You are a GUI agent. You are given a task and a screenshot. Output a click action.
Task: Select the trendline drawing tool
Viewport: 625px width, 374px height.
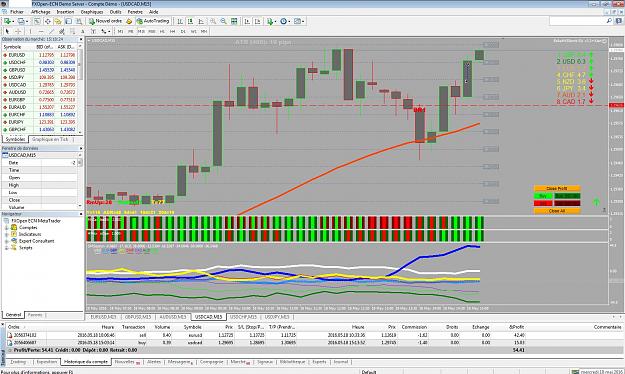click(x=51, y=31)
